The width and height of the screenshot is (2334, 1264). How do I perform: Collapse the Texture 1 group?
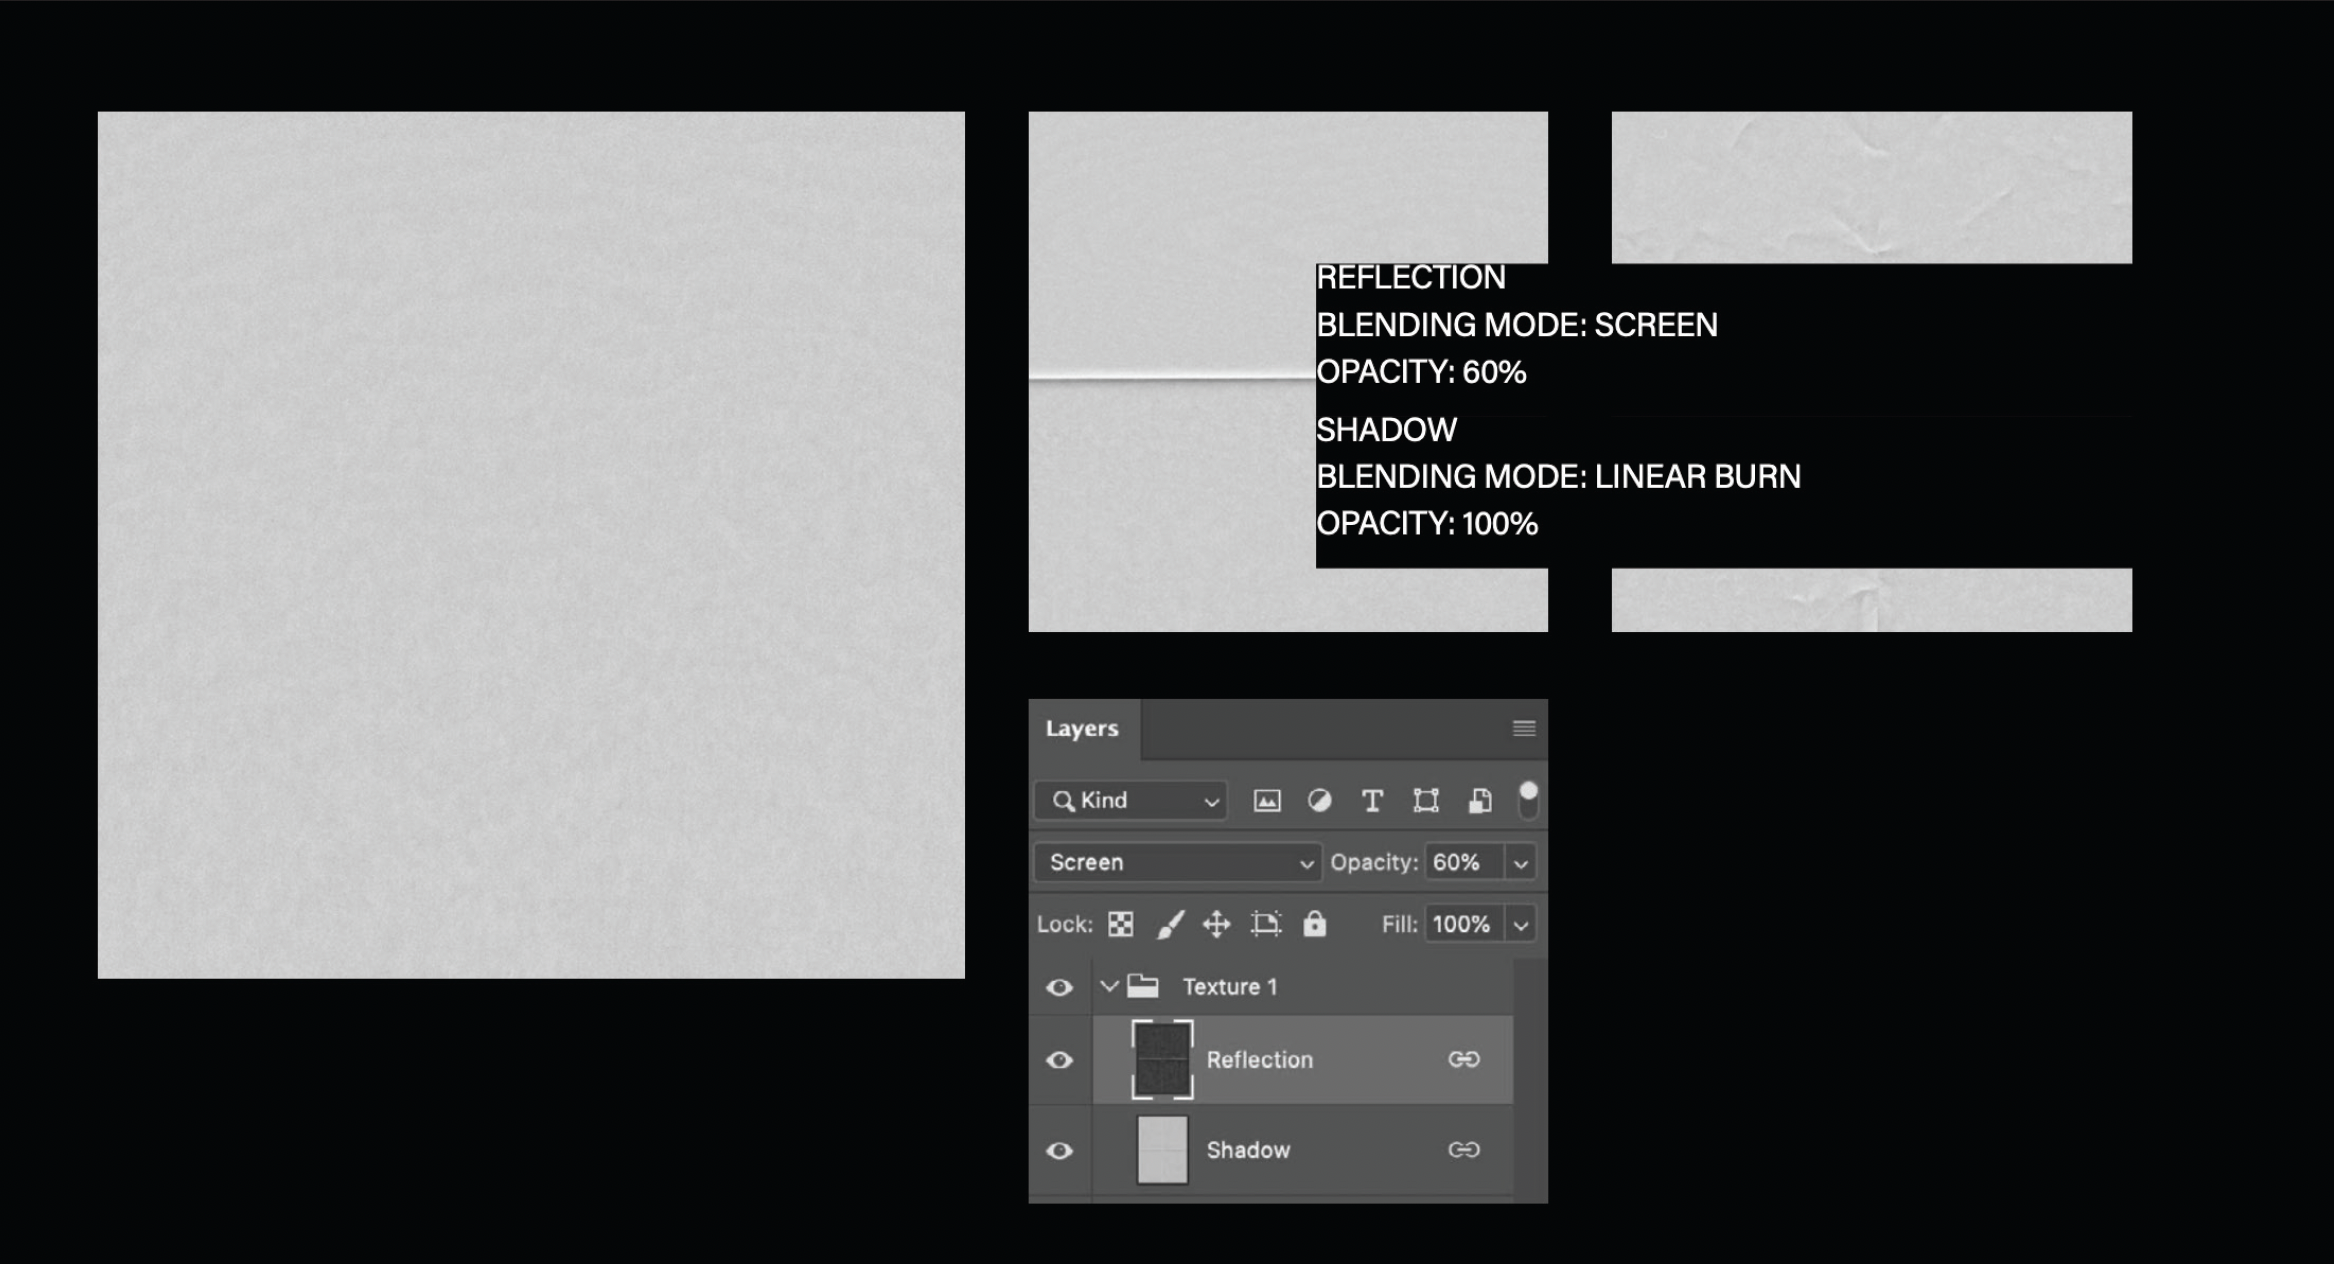coord(1108,987)
